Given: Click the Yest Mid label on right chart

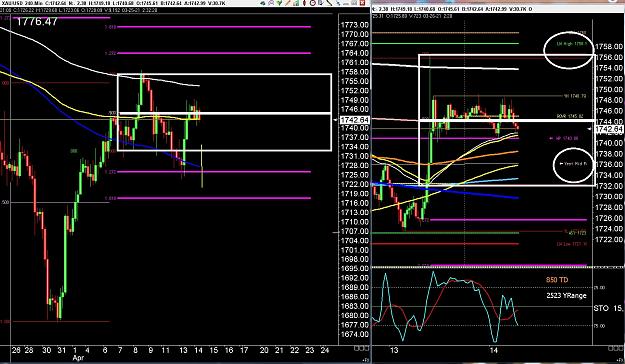Looking at the screenshot, I should (574, 164).
